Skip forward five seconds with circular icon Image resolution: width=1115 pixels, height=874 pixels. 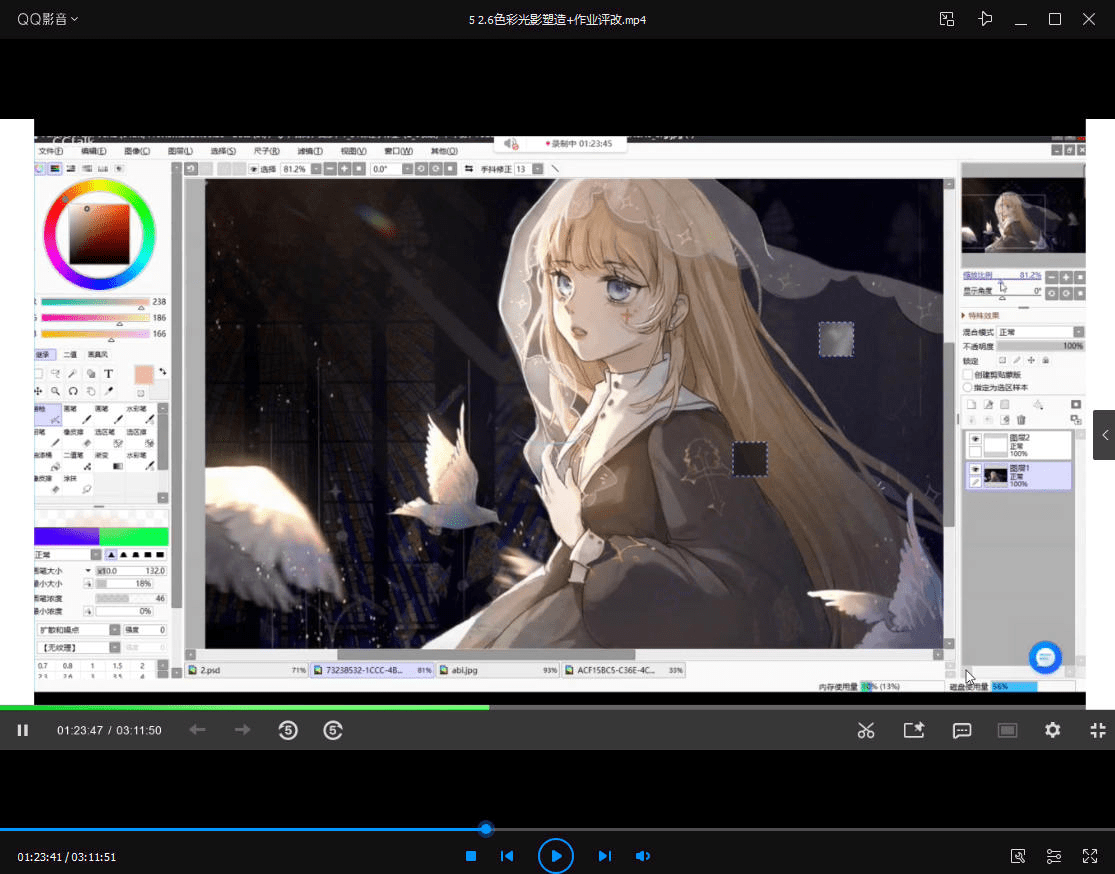pos(333,730)
